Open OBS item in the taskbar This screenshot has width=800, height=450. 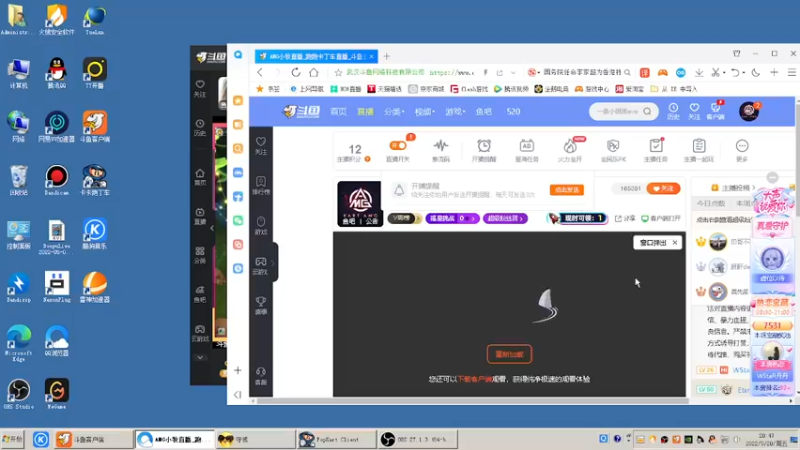pos(417,439)
